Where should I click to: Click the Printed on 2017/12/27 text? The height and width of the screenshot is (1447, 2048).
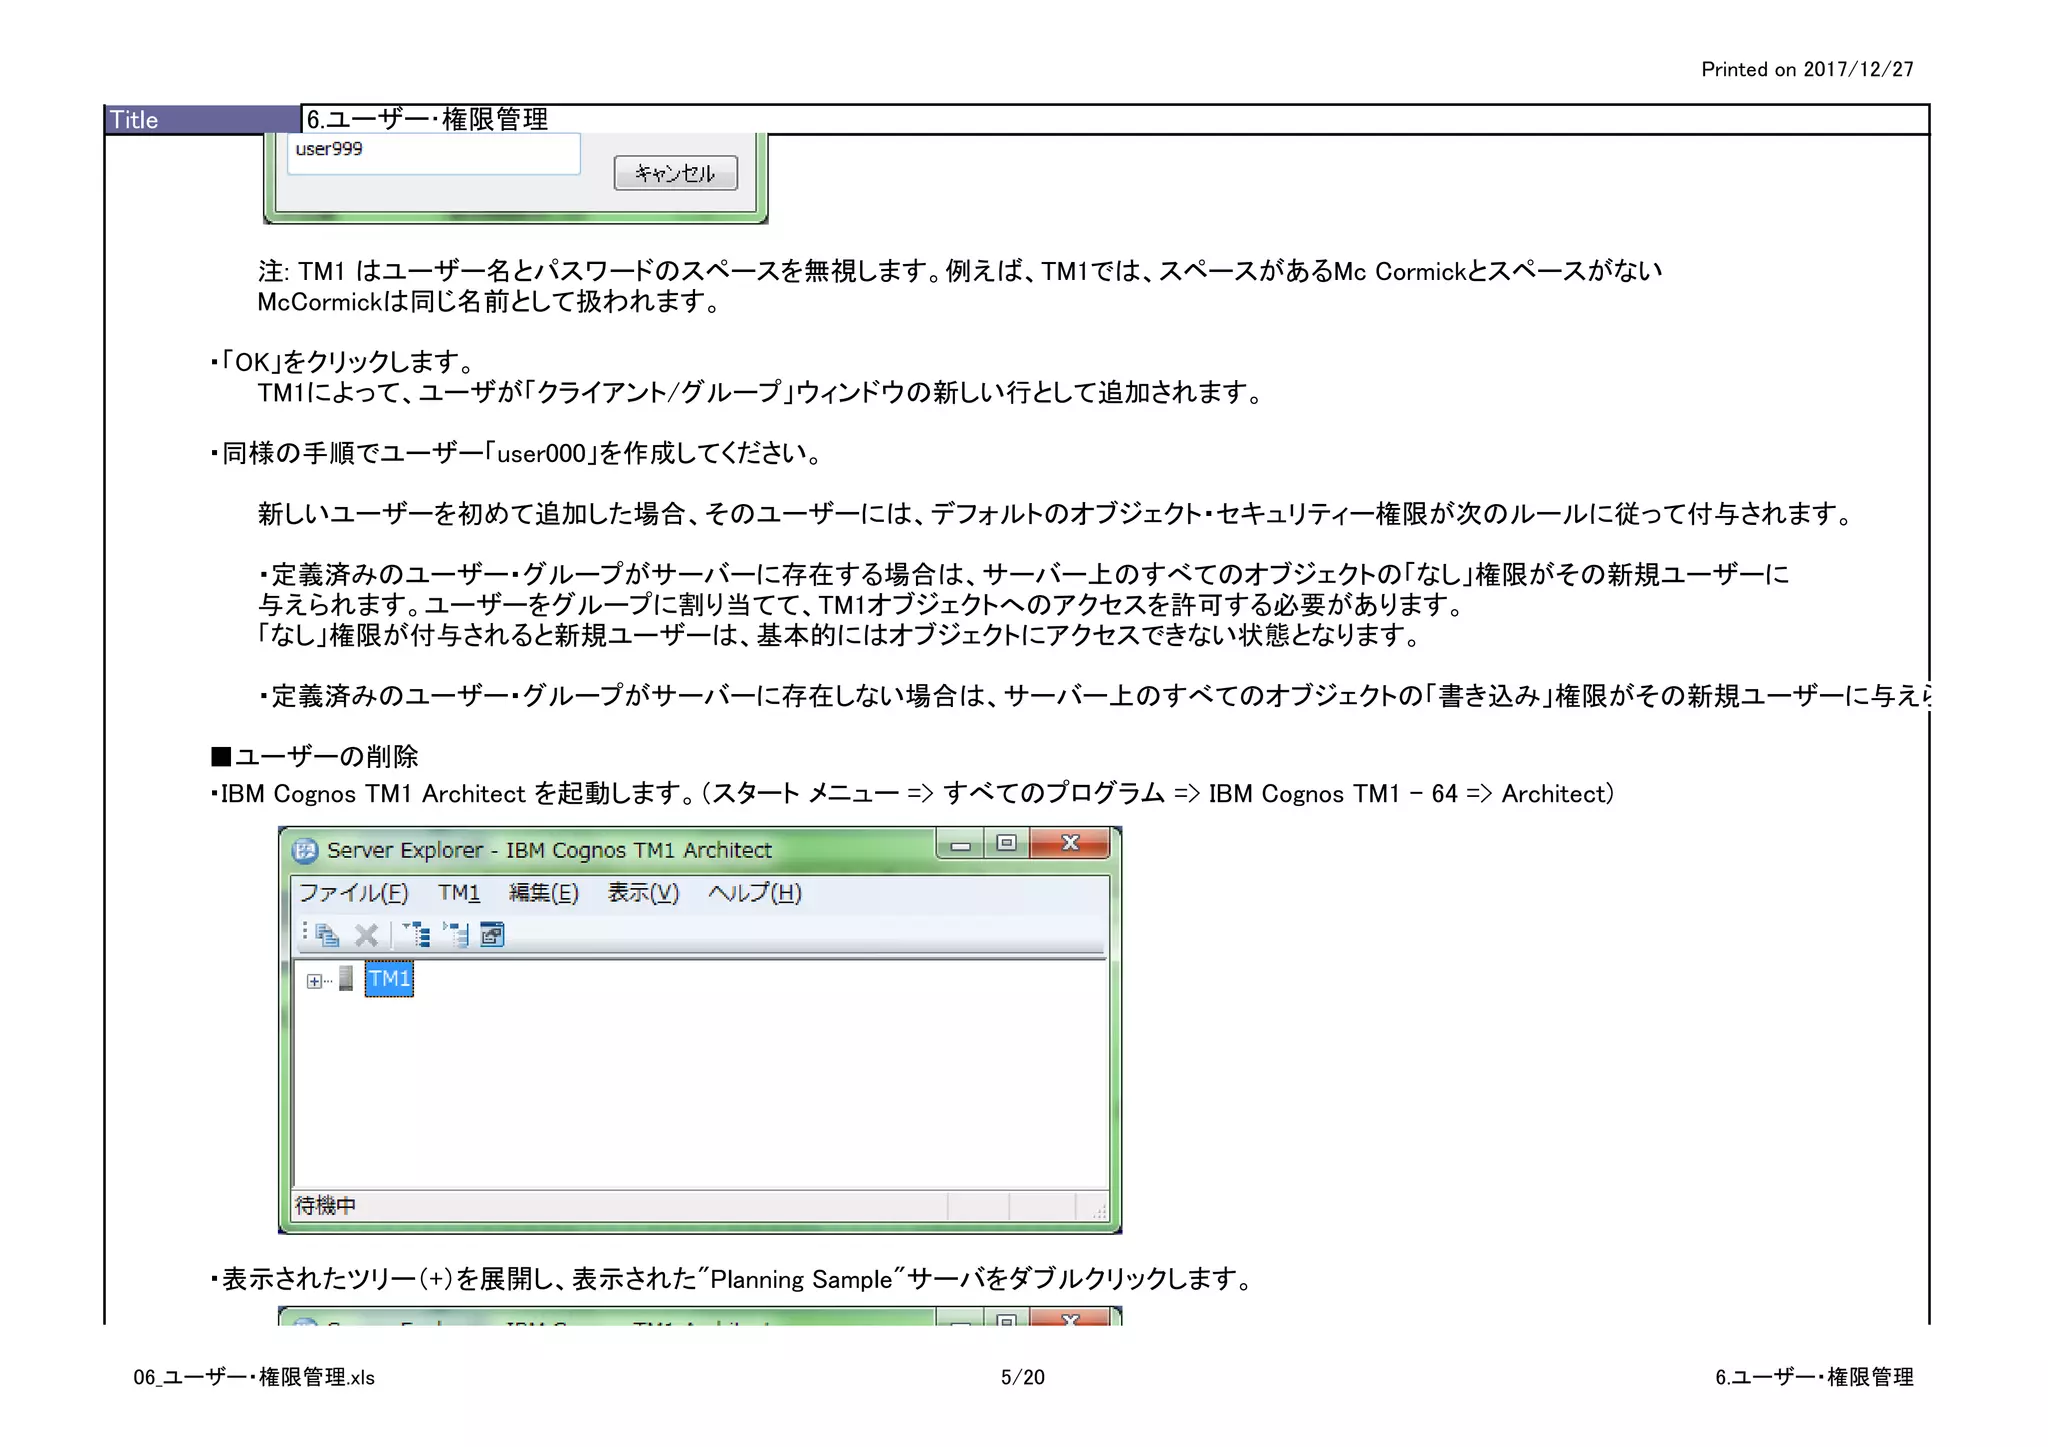click(1808, 69)
